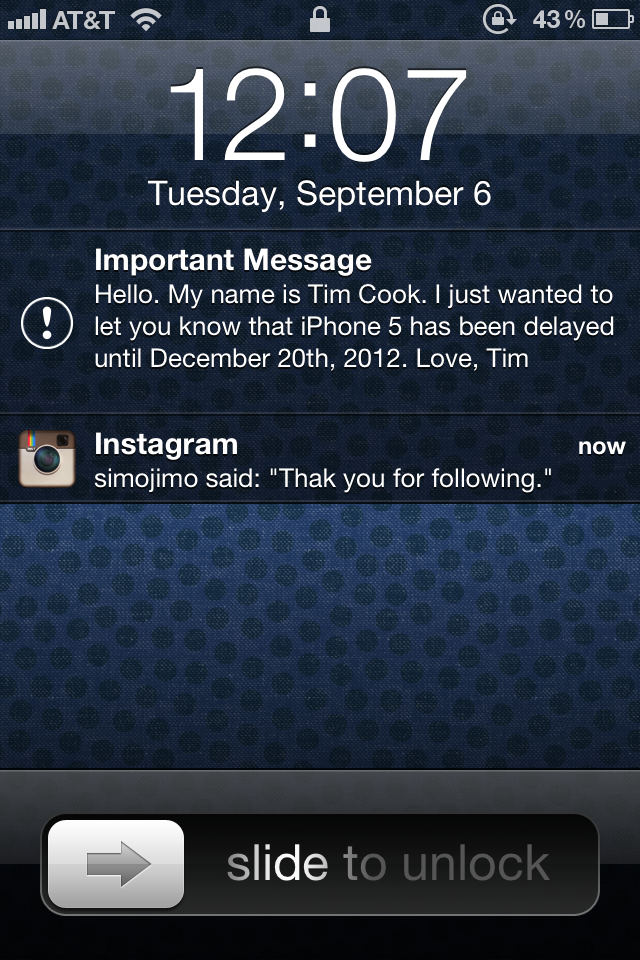Tap the exclamation alert icon
Image resolution: width=640 pixels, height=960 pixels.
point(47,323)
